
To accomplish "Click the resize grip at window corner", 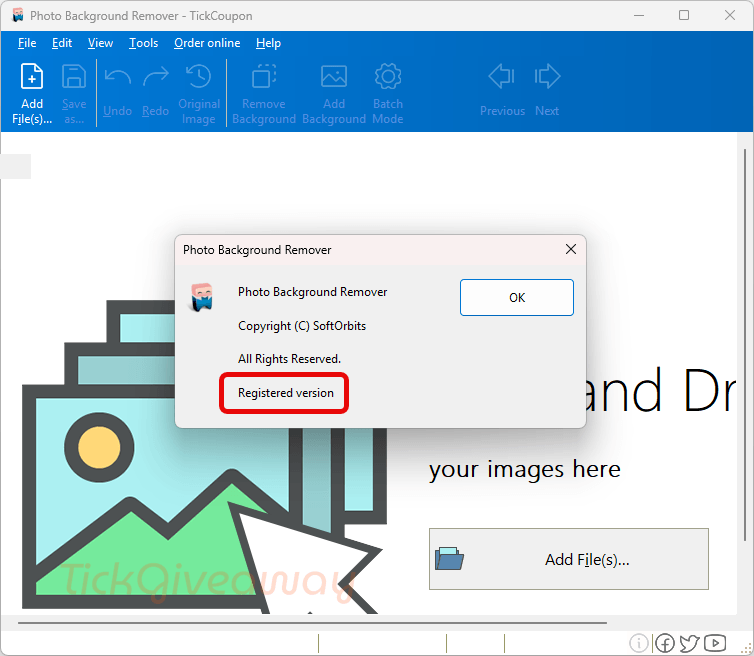I will pos(746,649).
